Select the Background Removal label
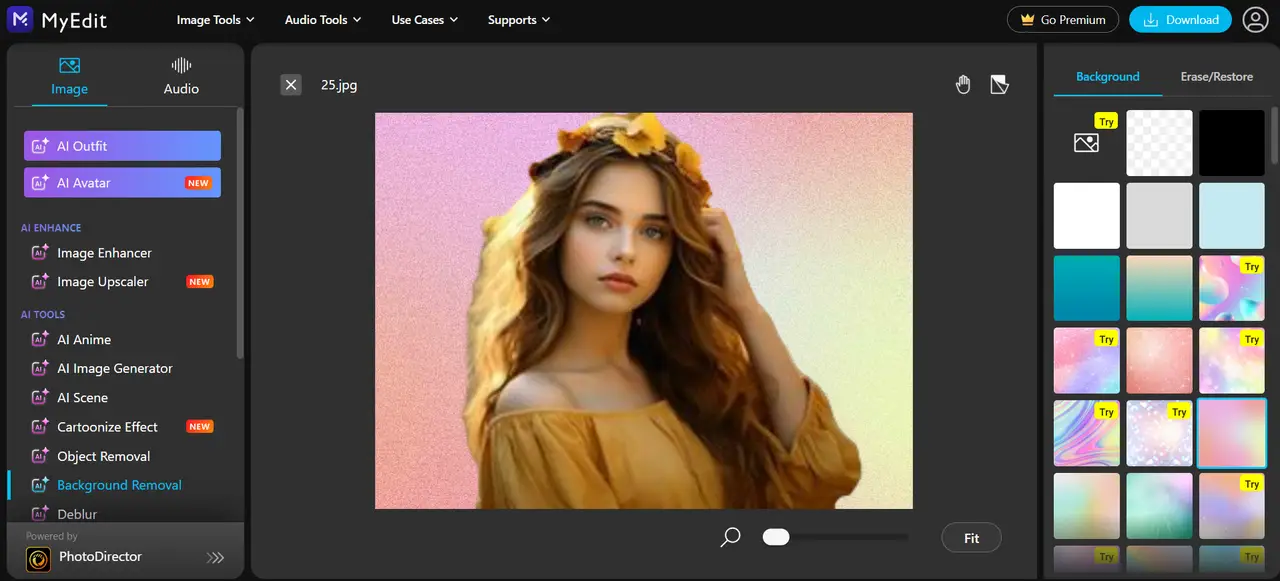The image size is (1280, 581). [119, 485]
